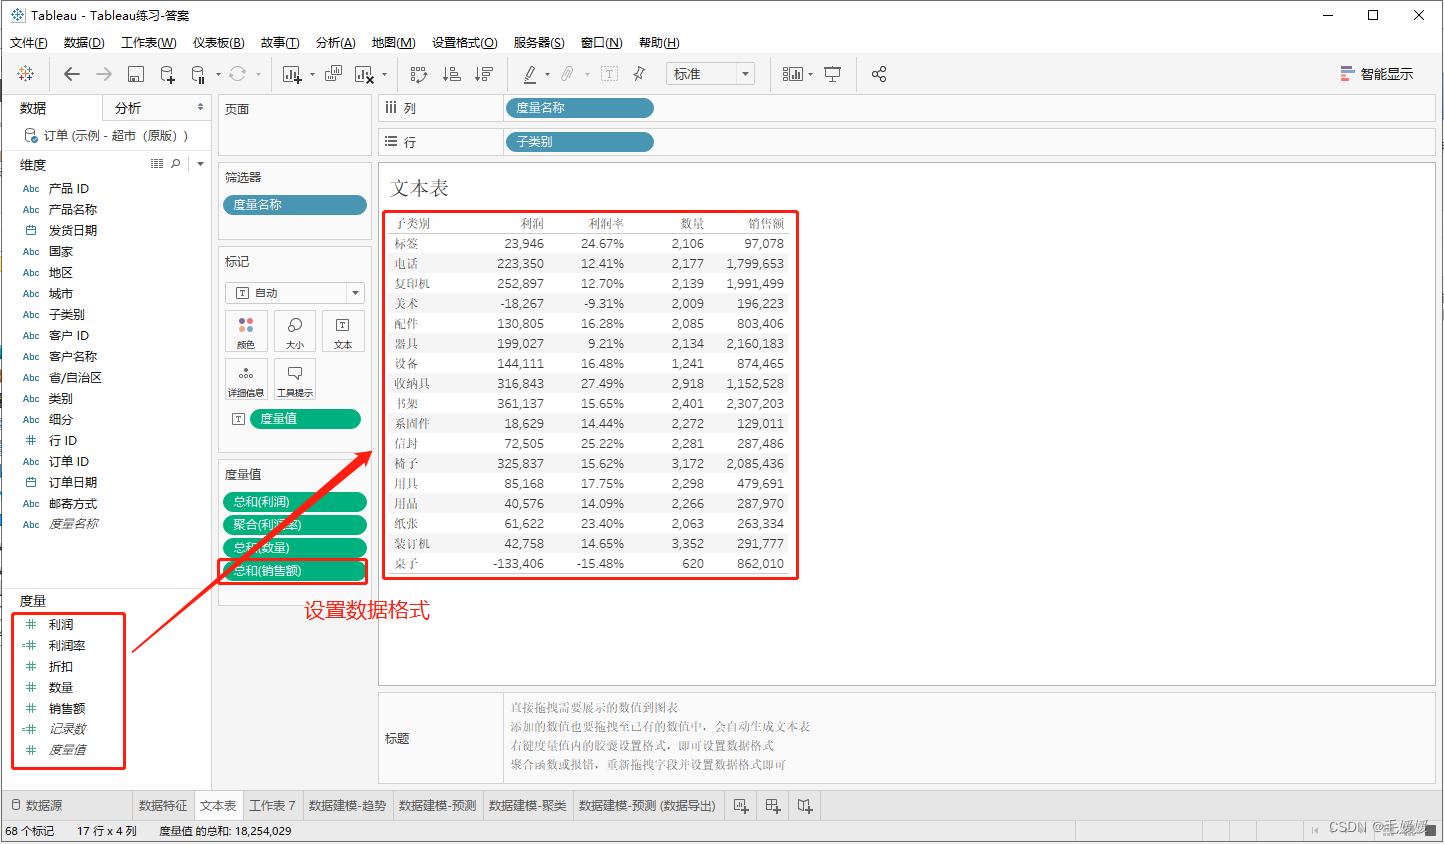Viewport: 1444px width, 844px height.
Task: Switch to the 数据特征 sheet tab
Action: tap(163, 806)
